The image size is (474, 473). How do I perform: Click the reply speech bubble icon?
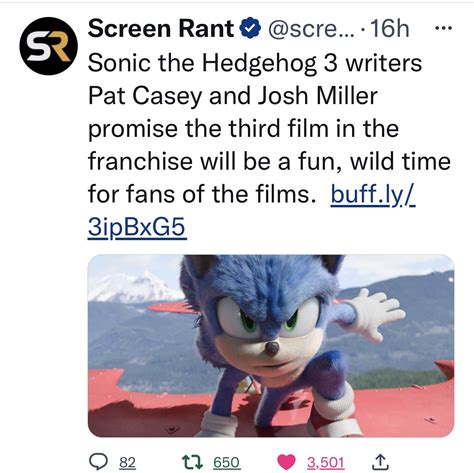click(x=100, y=462)
